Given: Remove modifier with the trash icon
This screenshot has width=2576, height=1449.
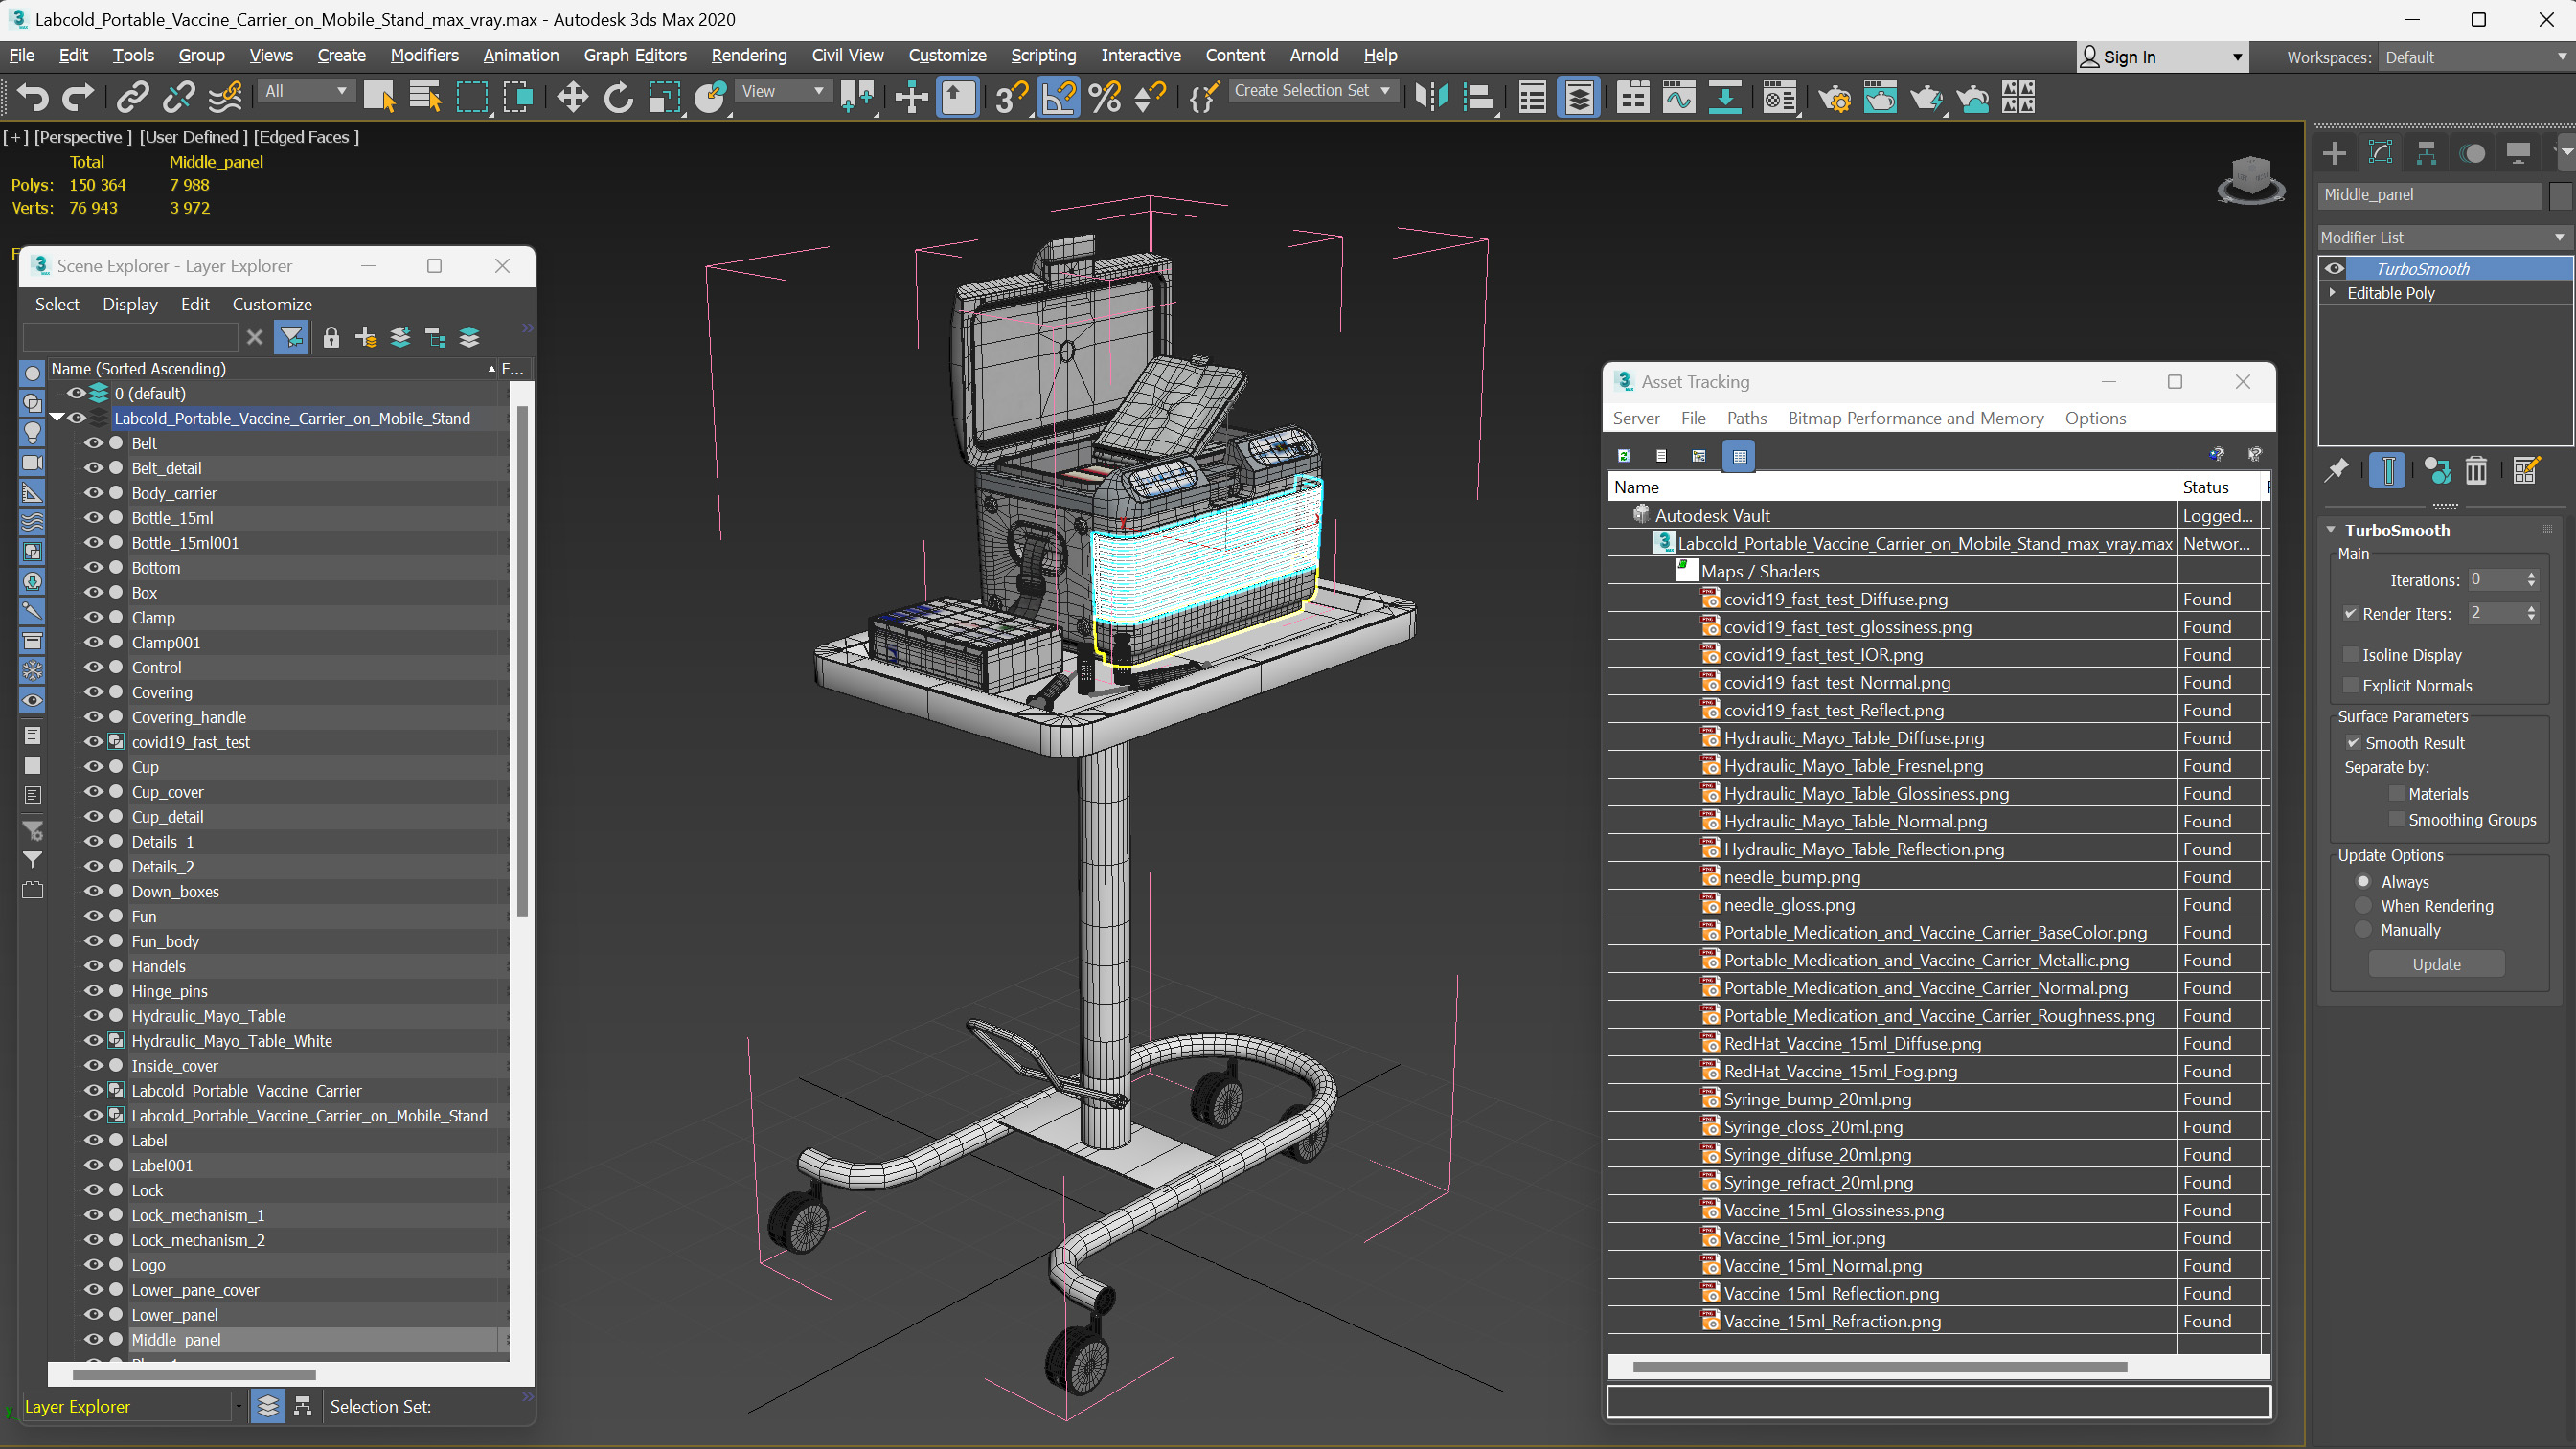Looking at the screenshot, I should [x=2476, y=470].
